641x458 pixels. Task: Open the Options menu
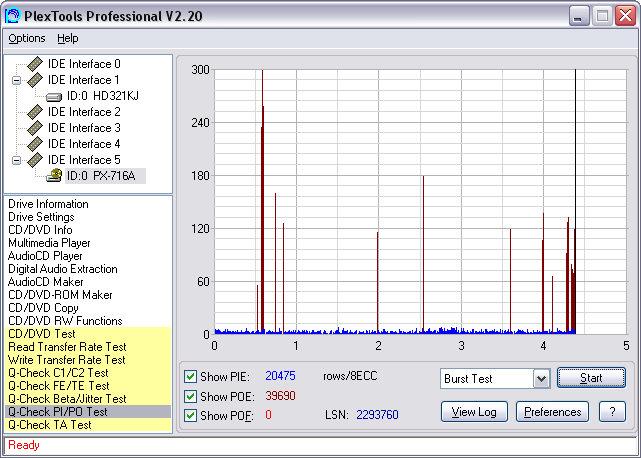click(27, 38)
